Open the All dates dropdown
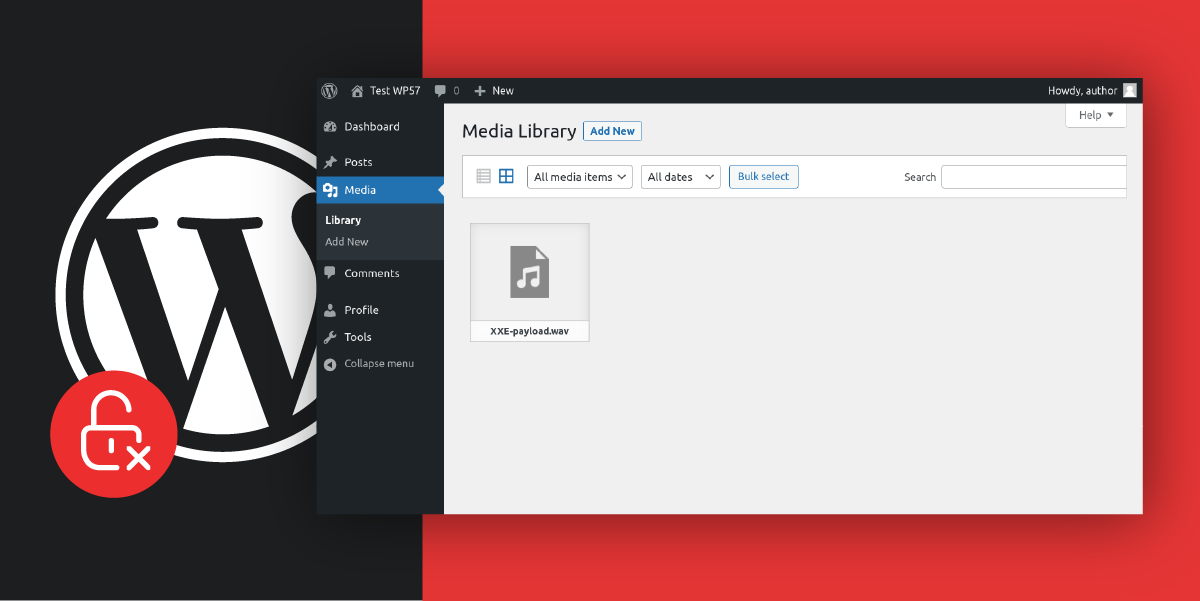Screen dimensions: 1200x601 coord(681,177)
